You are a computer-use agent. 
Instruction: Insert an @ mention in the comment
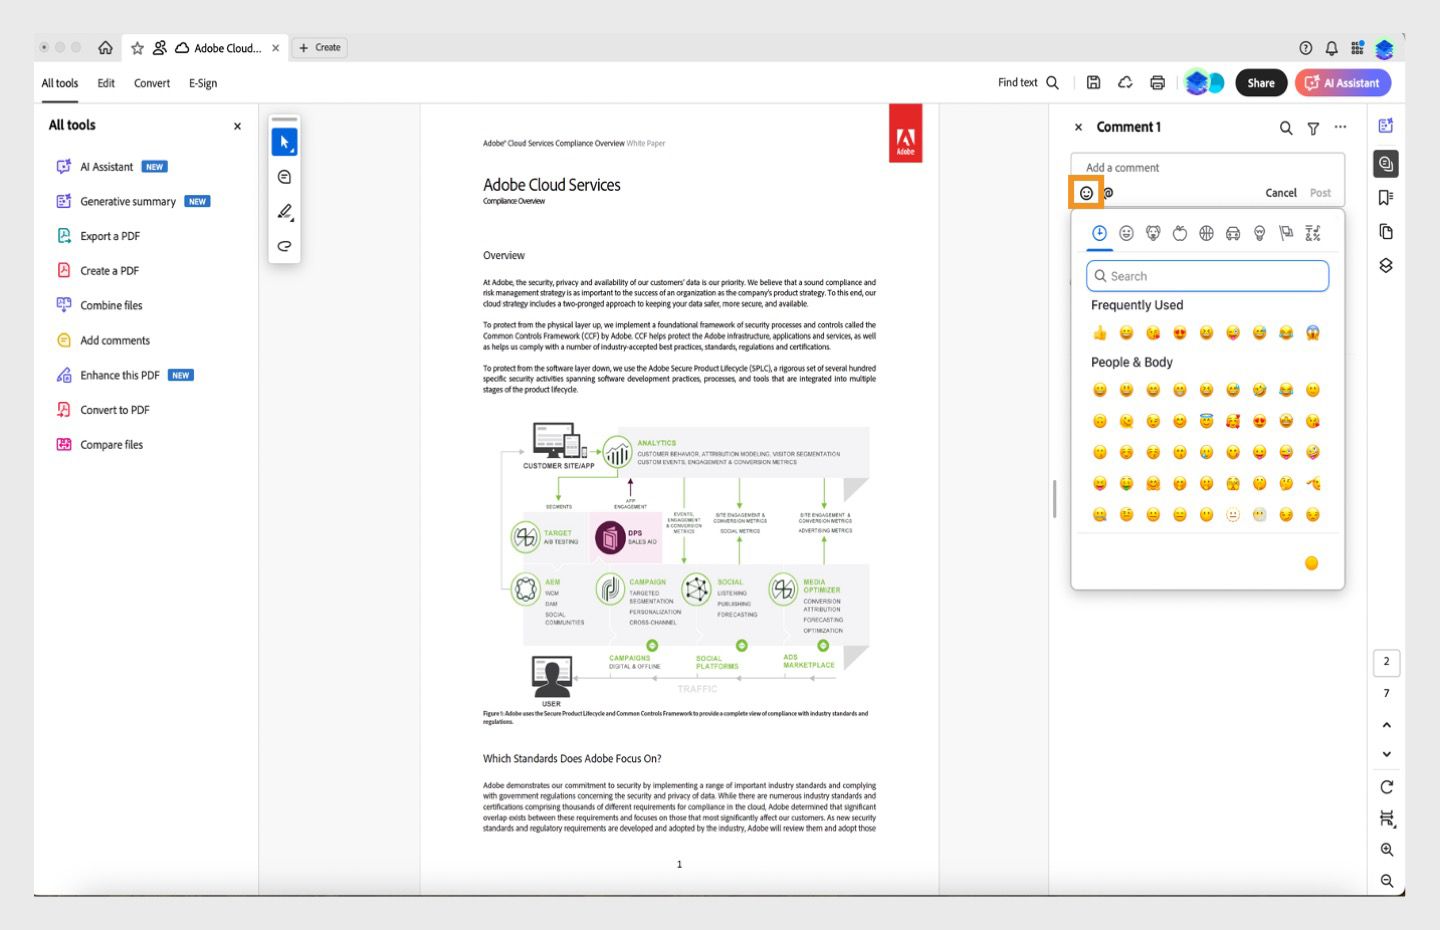1108,193
